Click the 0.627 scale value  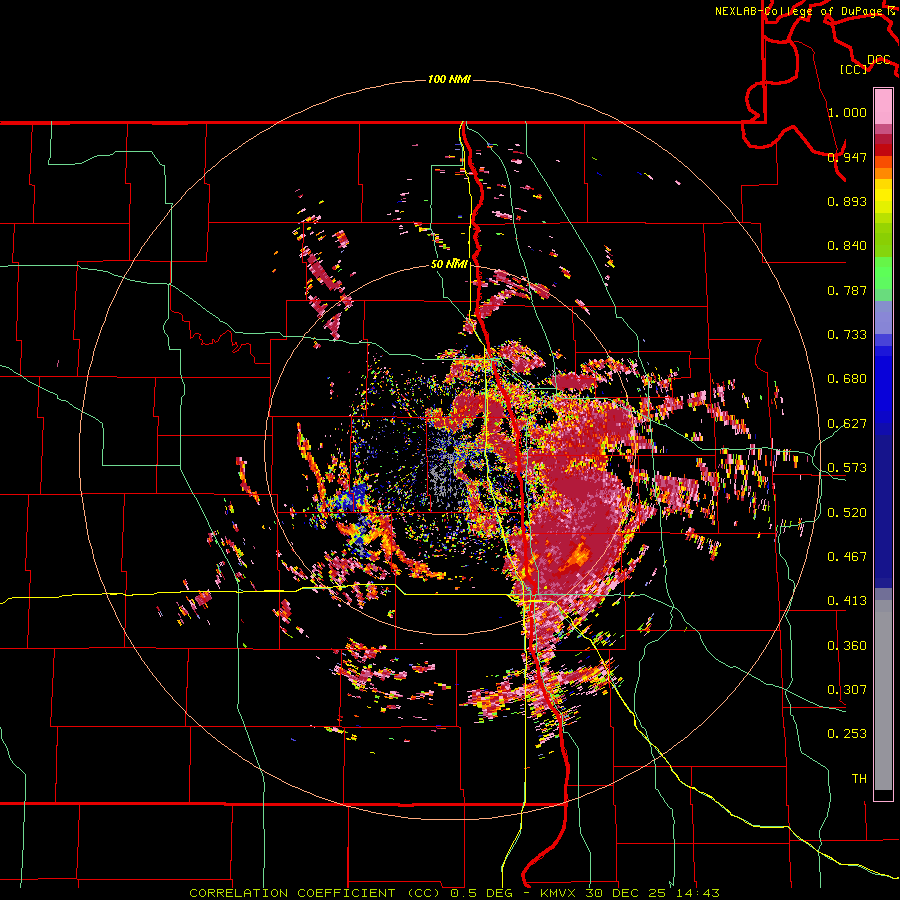(847, 424)
